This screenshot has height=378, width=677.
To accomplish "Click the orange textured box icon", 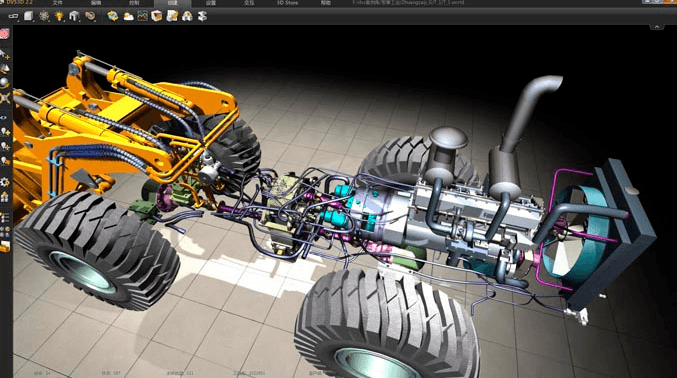I will pyautogui.click(x=157, y=16).
